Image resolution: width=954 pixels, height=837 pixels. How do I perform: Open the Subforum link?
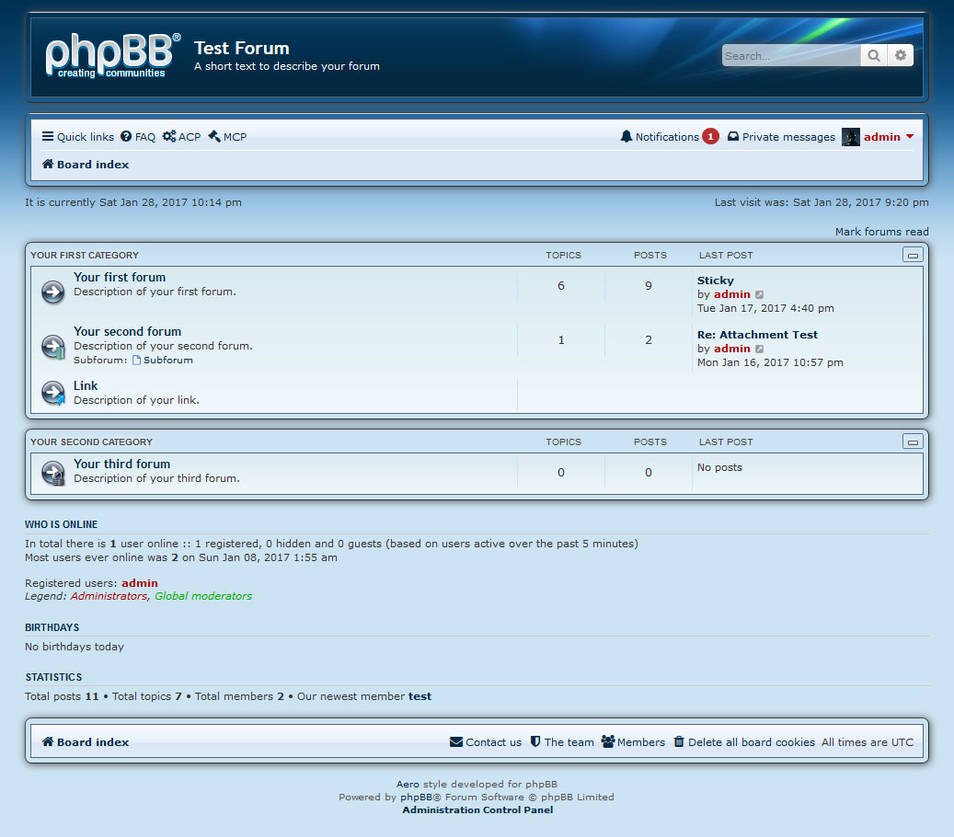[167, 360]
